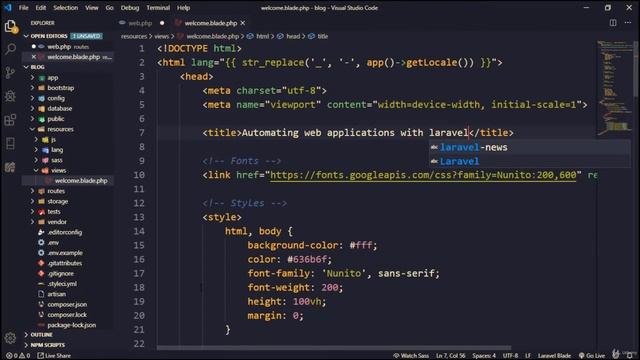The image size is (640, 360).
Task: Choose the Laravel autocomplete suggestion
Action: [529, 161]
